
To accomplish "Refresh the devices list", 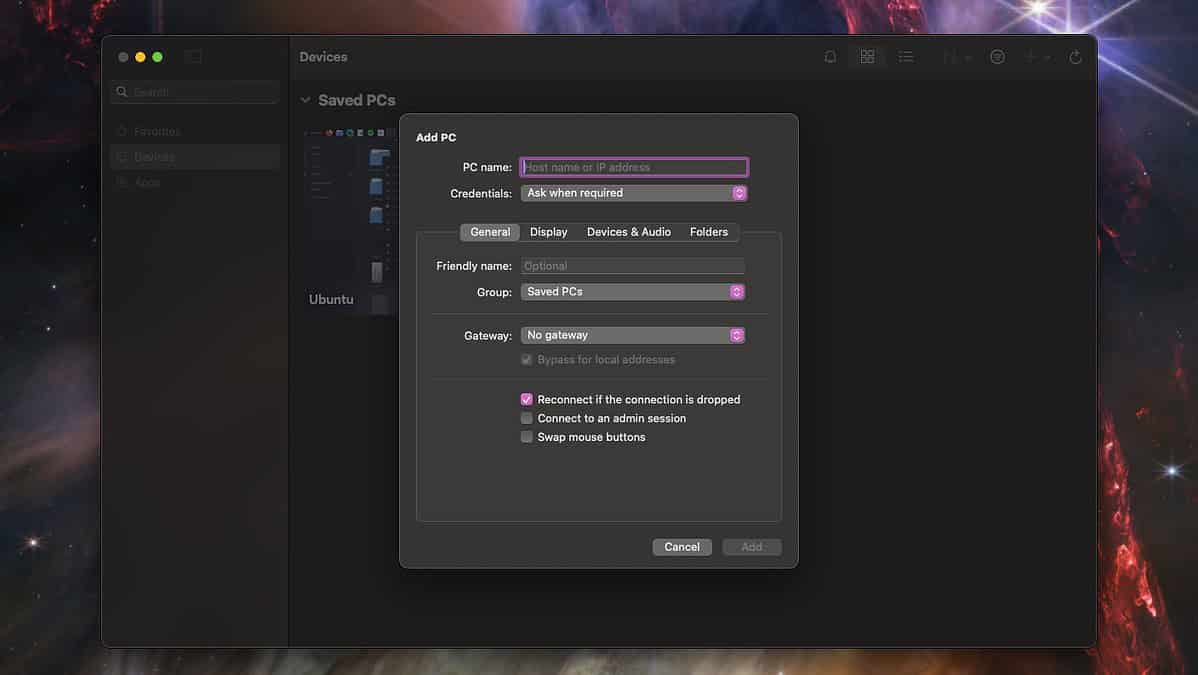I will (1075, 56).
